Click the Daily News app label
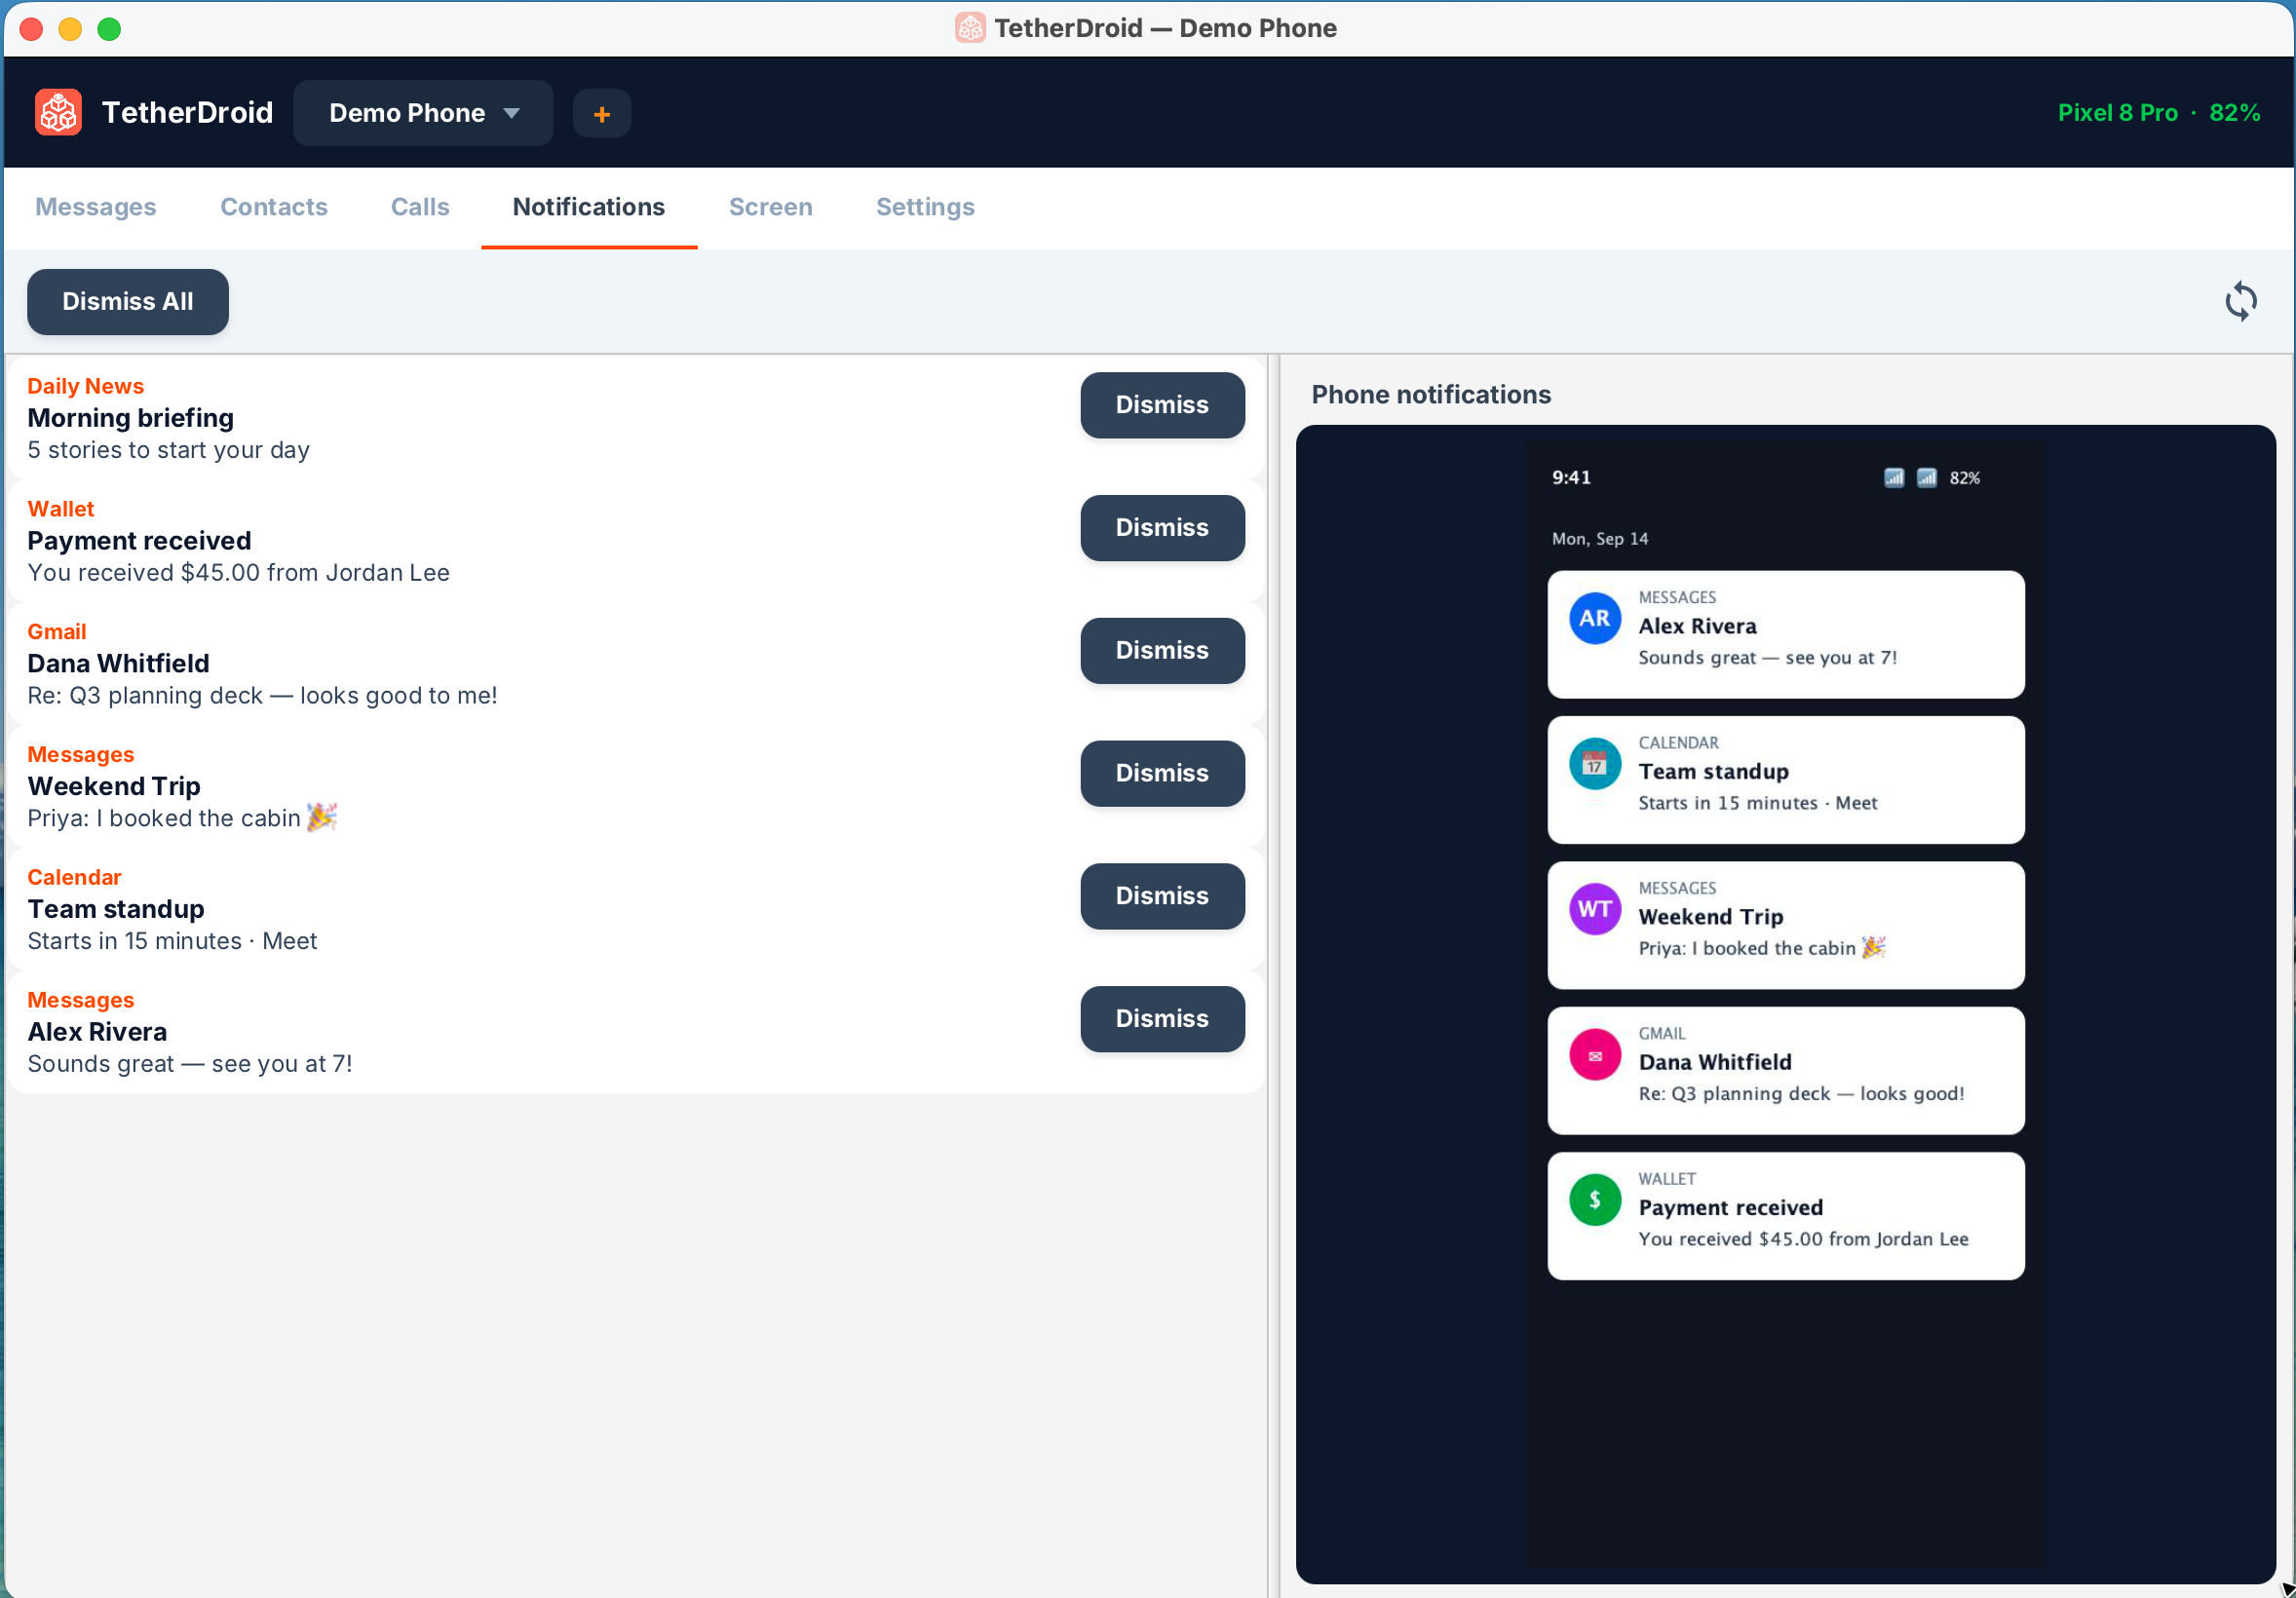The width and height of the screenshot is (2296, 1598). tap(85, 386)
